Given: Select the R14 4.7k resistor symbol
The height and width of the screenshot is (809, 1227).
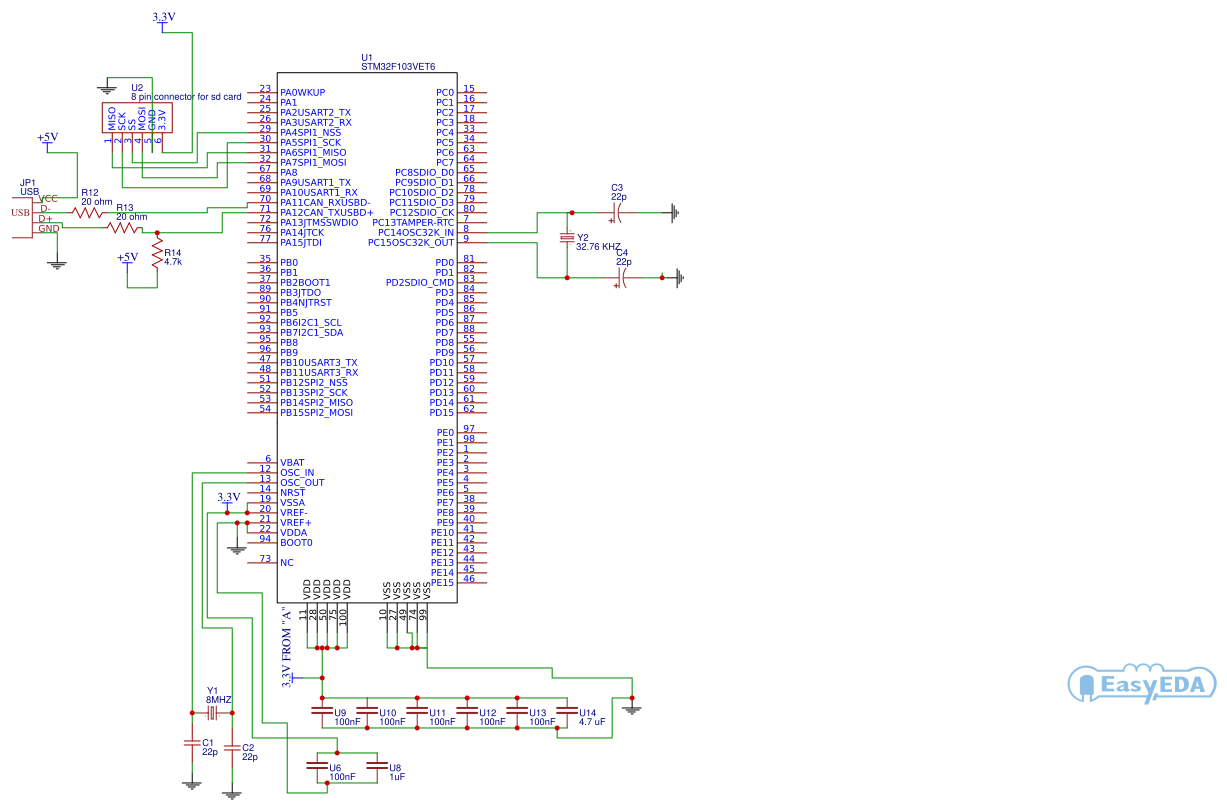Looking at the screenshot, I should tap(156, 254).
